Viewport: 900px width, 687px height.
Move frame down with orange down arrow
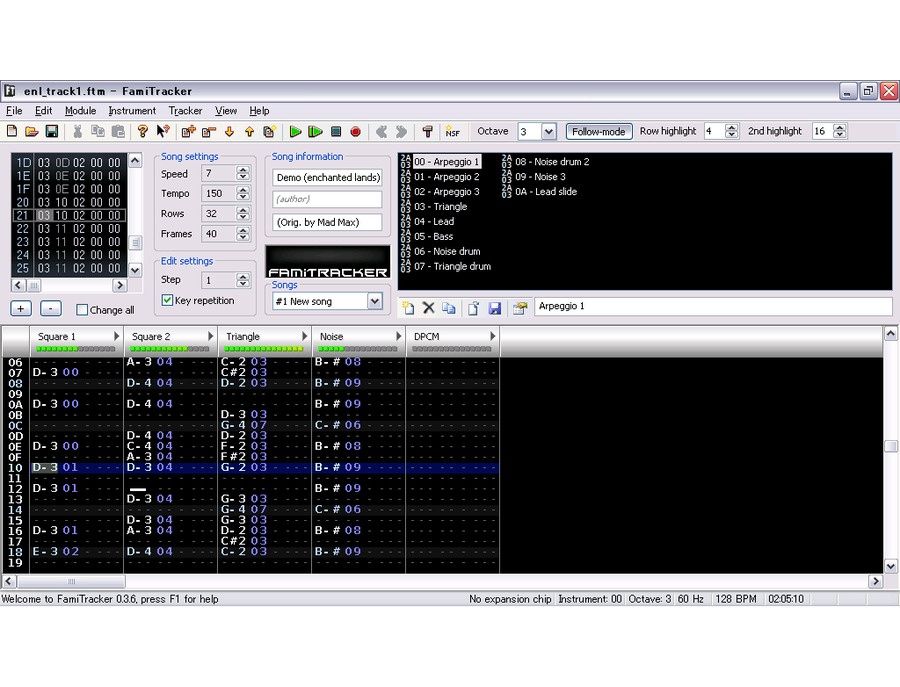click(x=229, y=131)
